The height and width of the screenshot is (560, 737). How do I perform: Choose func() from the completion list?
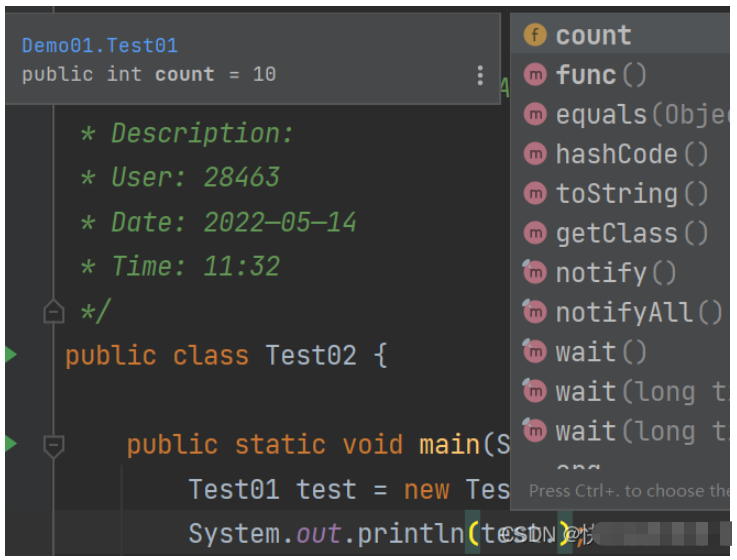tap(620, 75)
